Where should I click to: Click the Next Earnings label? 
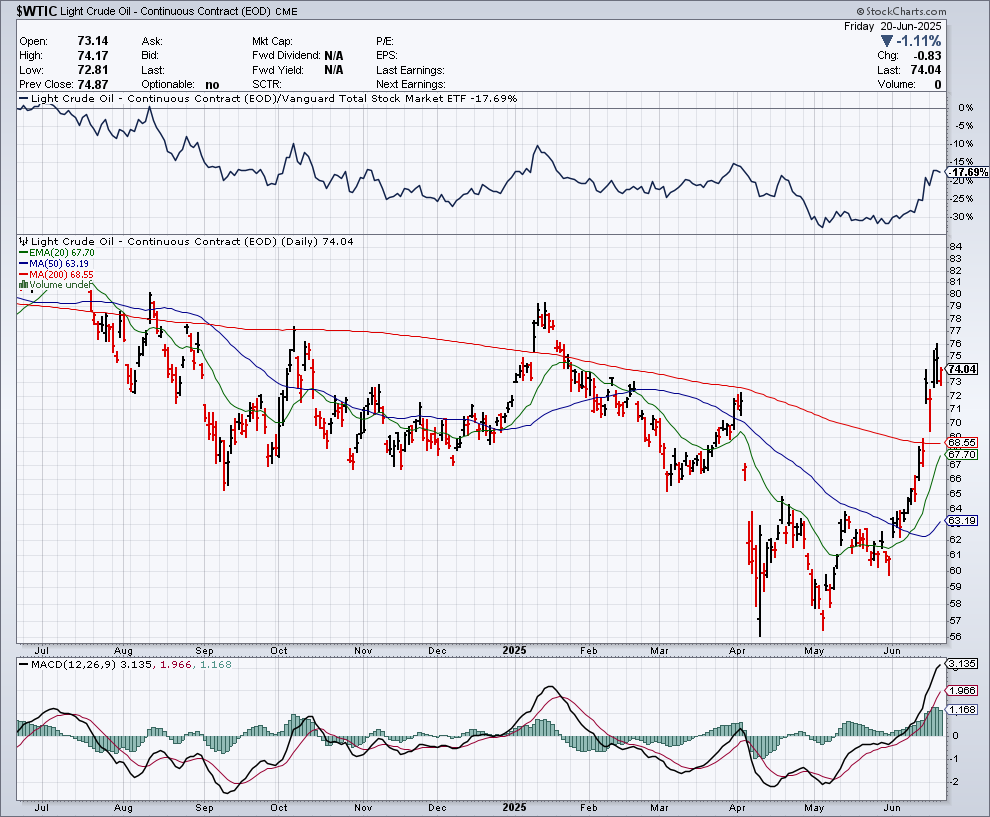411,85
